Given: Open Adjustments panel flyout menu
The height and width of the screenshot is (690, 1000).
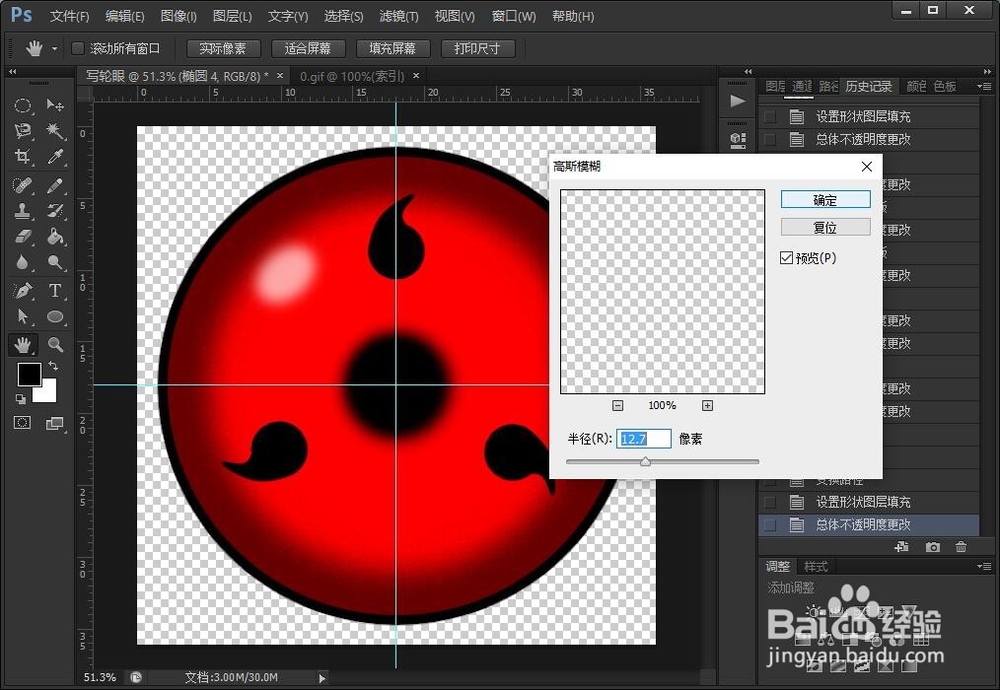Looking at the screenshot, I should [x=984, y=566].
